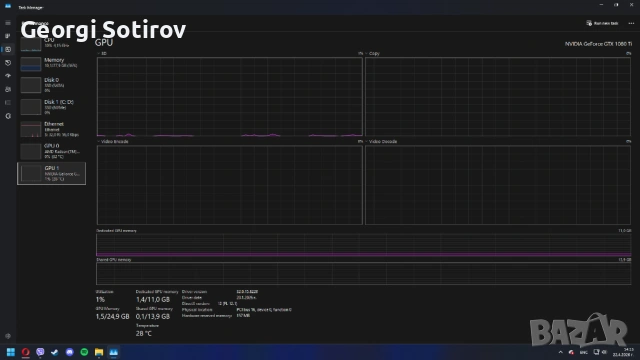Select GPU 1 NVIDIA GeForce item
The image size is (640, 360).
point(51,173)
